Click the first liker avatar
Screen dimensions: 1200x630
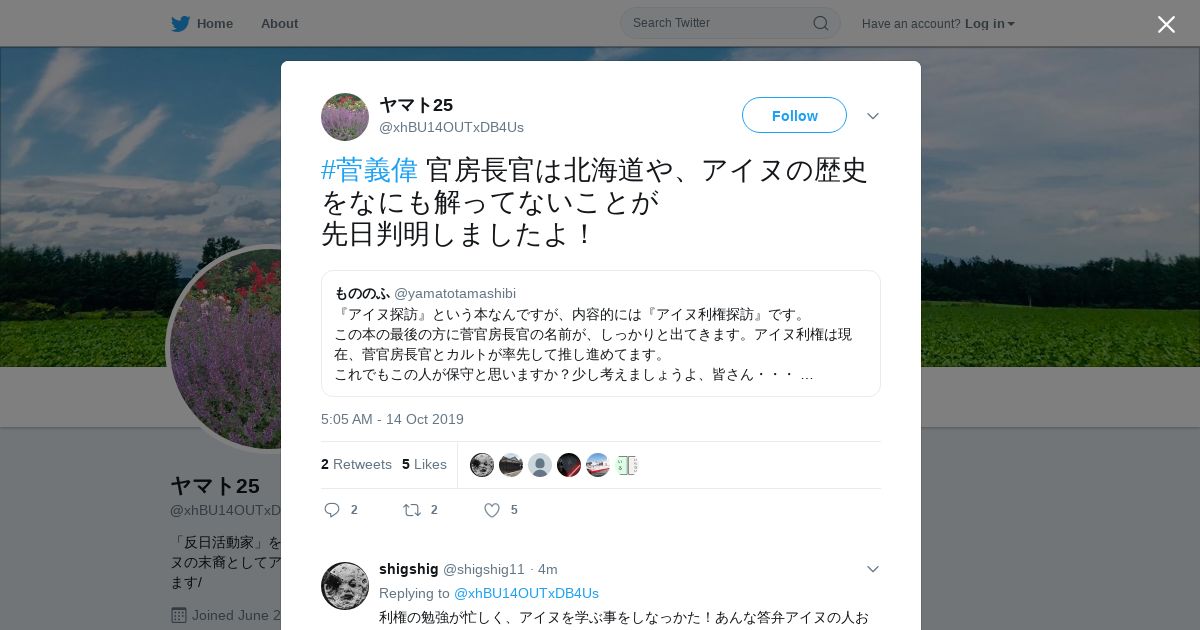(x=482, y=465)
